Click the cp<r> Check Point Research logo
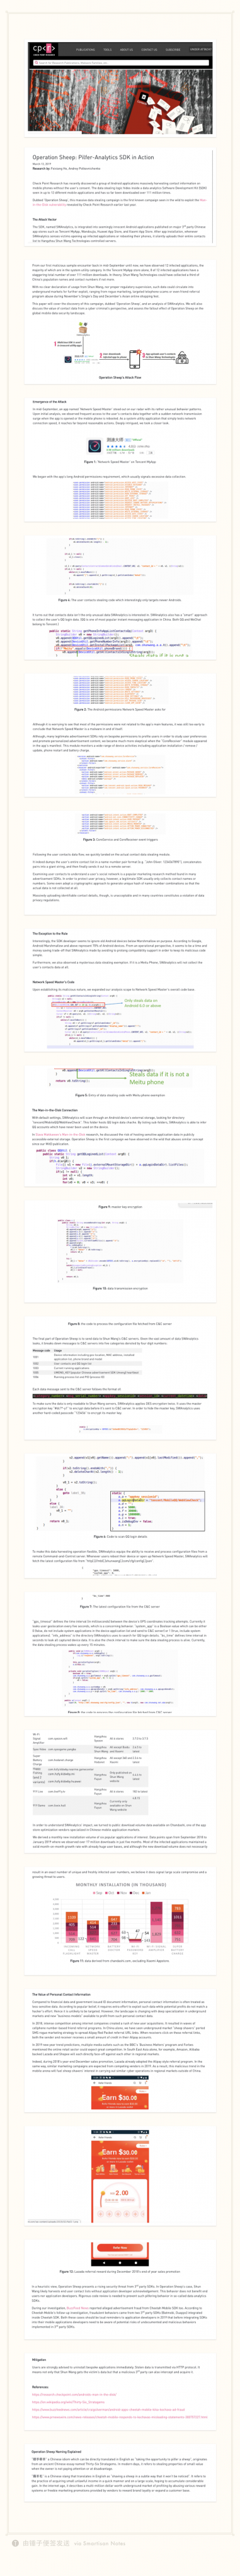This screenshot has height=2576, width=240. pos(43,49)
